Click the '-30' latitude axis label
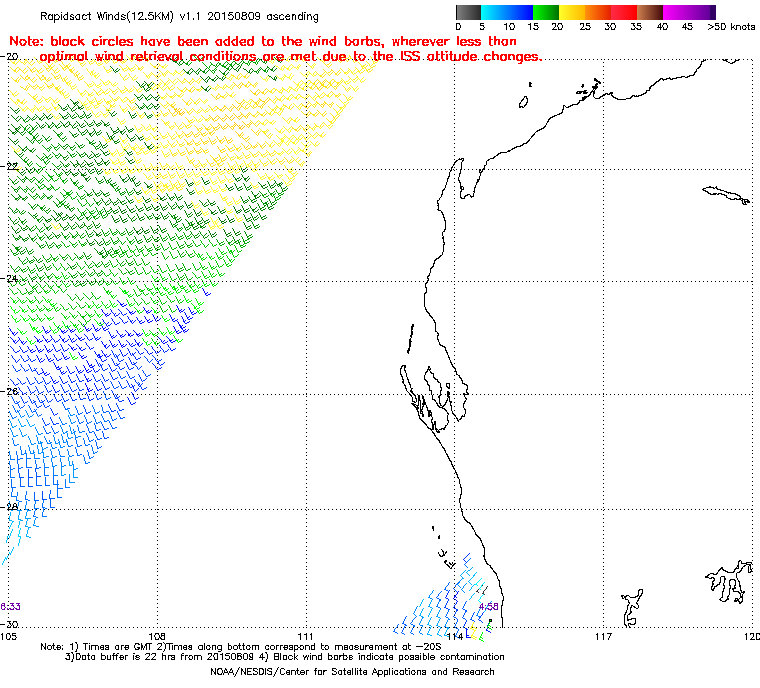Viewport: 760px width, 688px height. pos(10,624)
